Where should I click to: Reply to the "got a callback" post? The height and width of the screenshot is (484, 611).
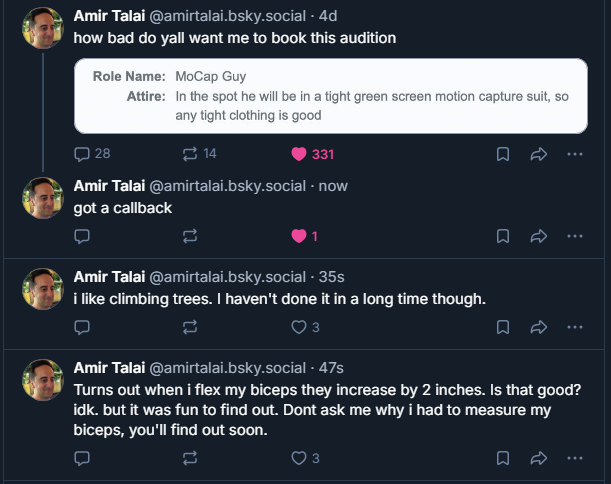point(83,236)
